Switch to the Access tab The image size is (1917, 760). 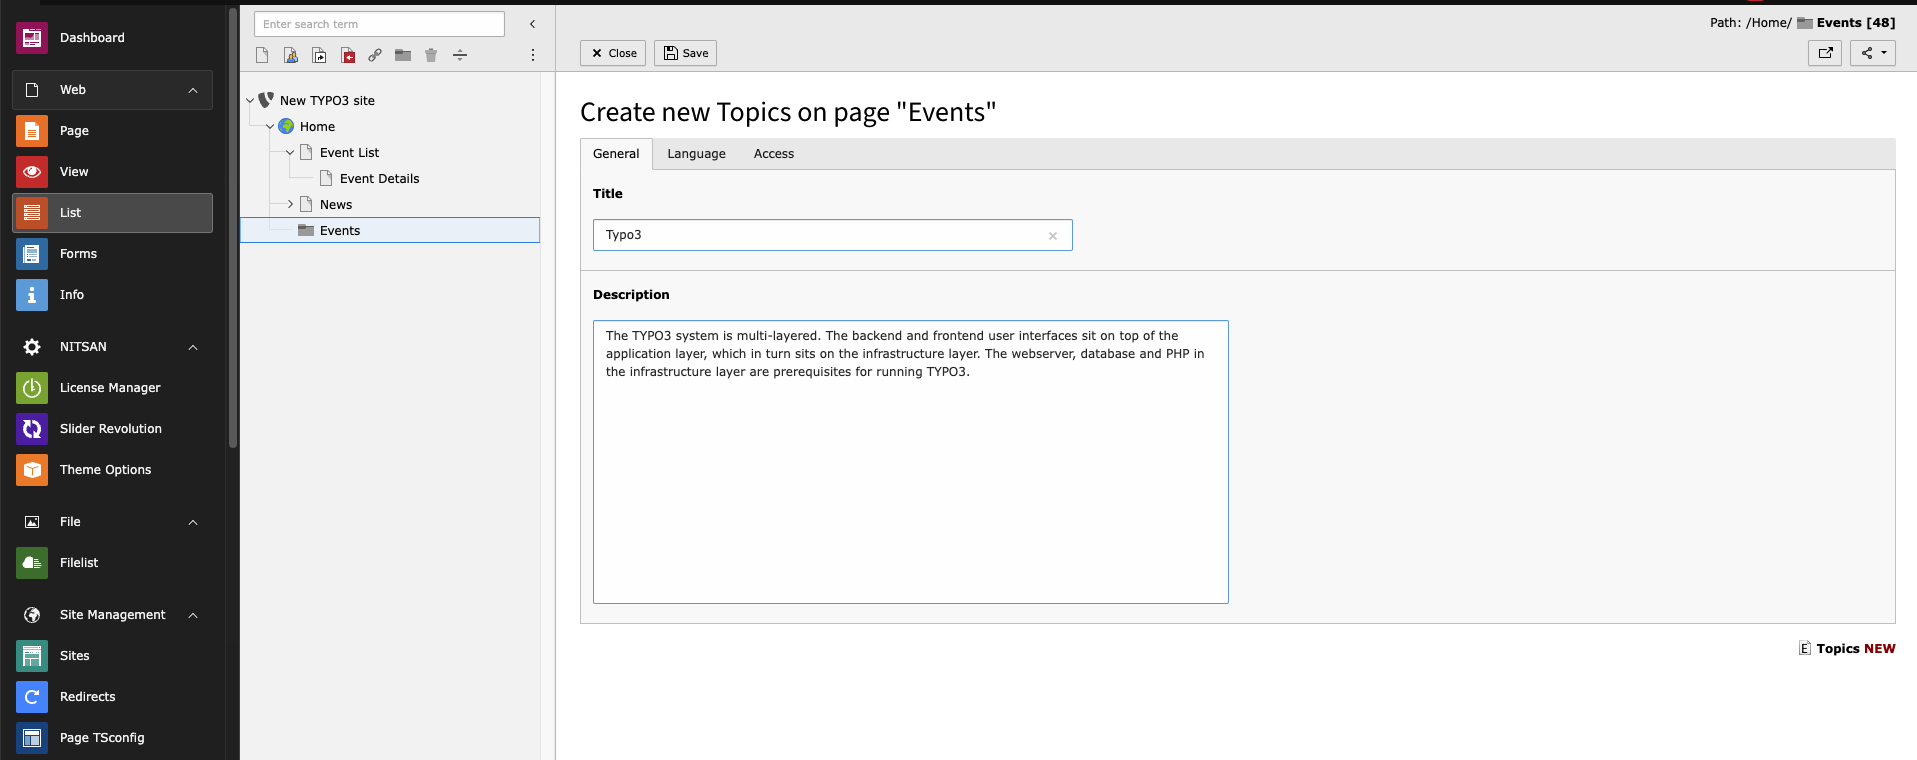[x=774, y=154]
